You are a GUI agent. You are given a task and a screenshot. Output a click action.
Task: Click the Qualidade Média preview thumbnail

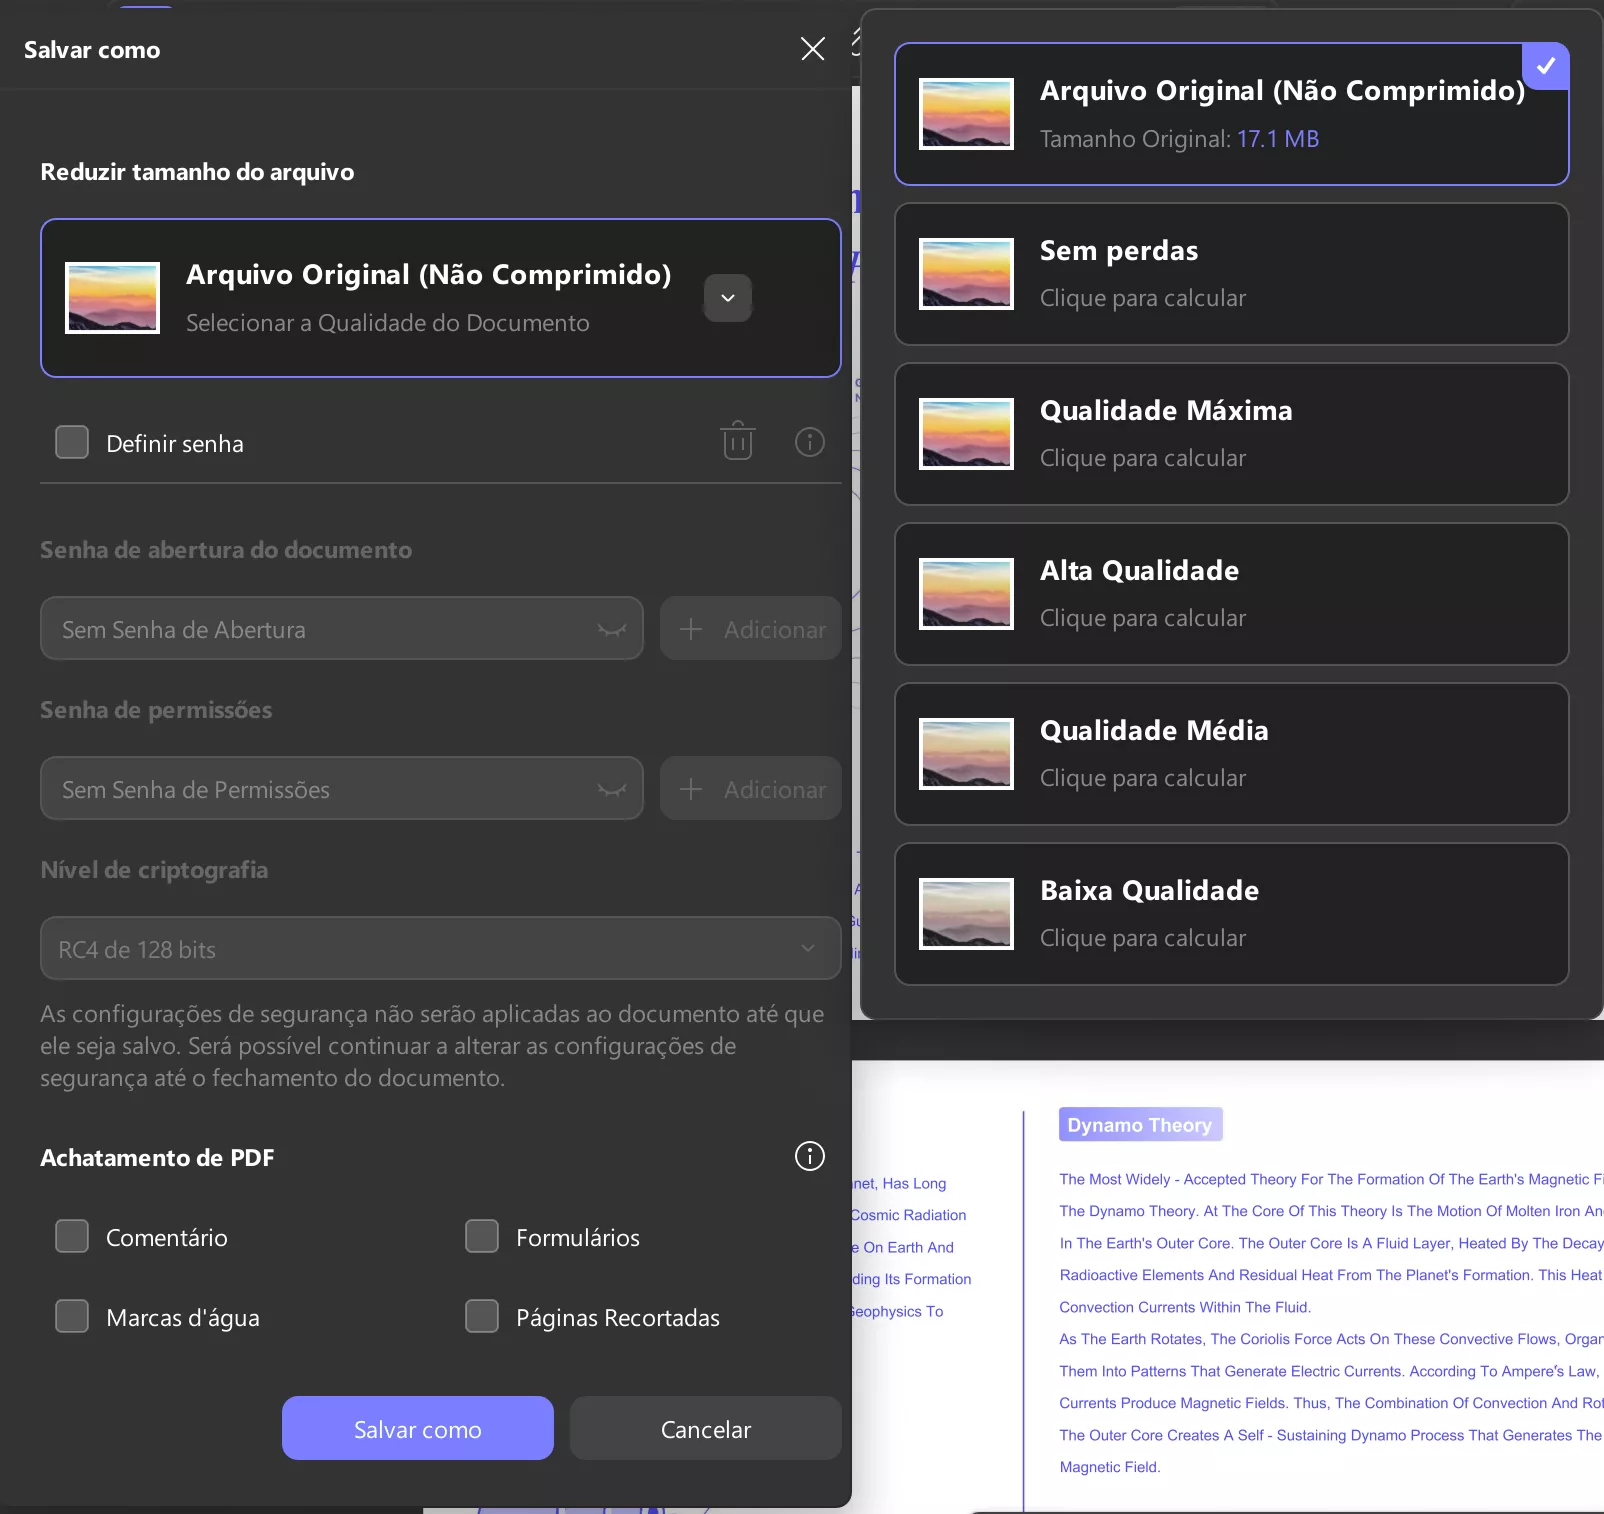coord(966,754)
